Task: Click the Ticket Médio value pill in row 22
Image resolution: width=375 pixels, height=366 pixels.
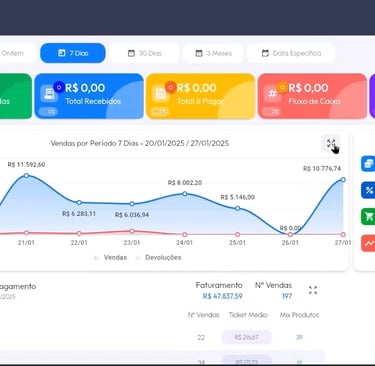Action: (x=247, y=337)
